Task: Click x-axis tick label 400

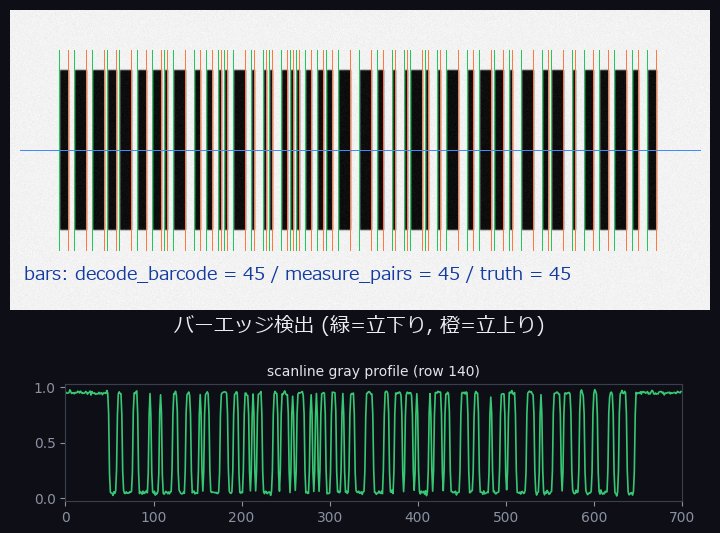Action: click(x=418, y=517)
